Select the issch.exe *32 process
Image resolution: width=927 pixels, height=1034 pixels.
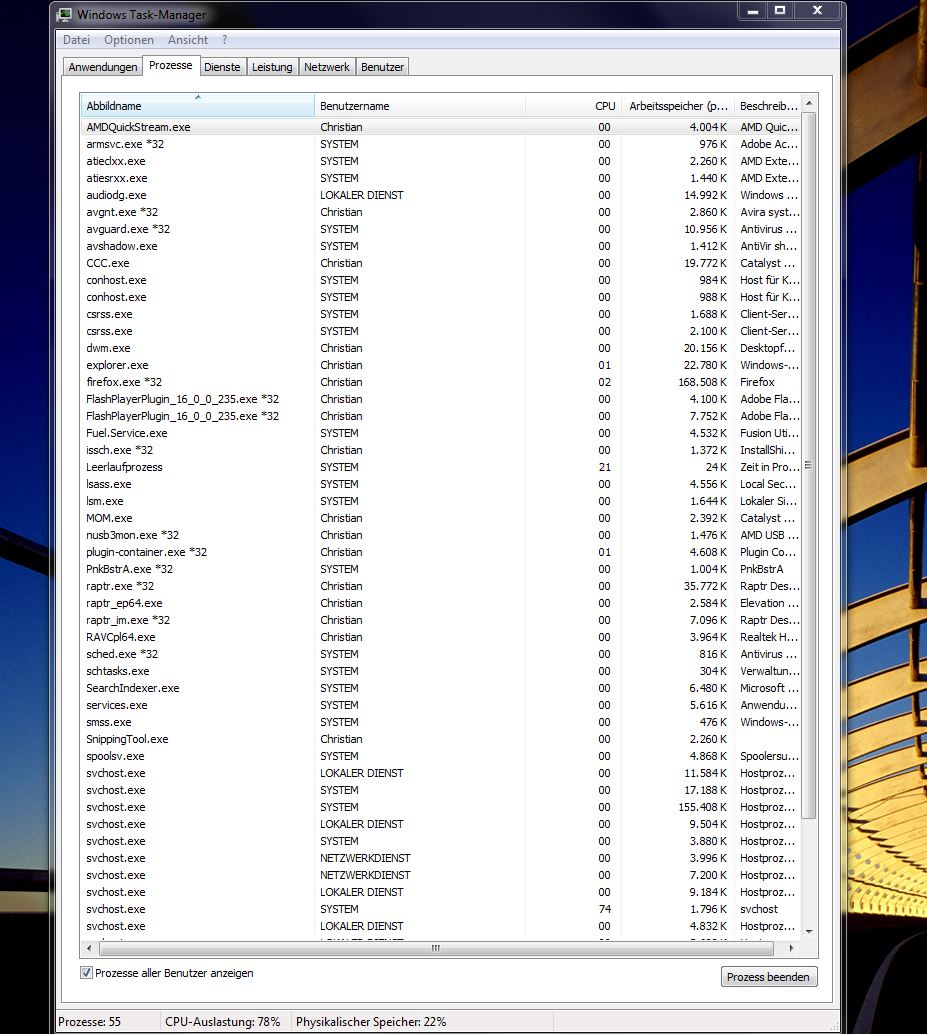tap(441, 450)
